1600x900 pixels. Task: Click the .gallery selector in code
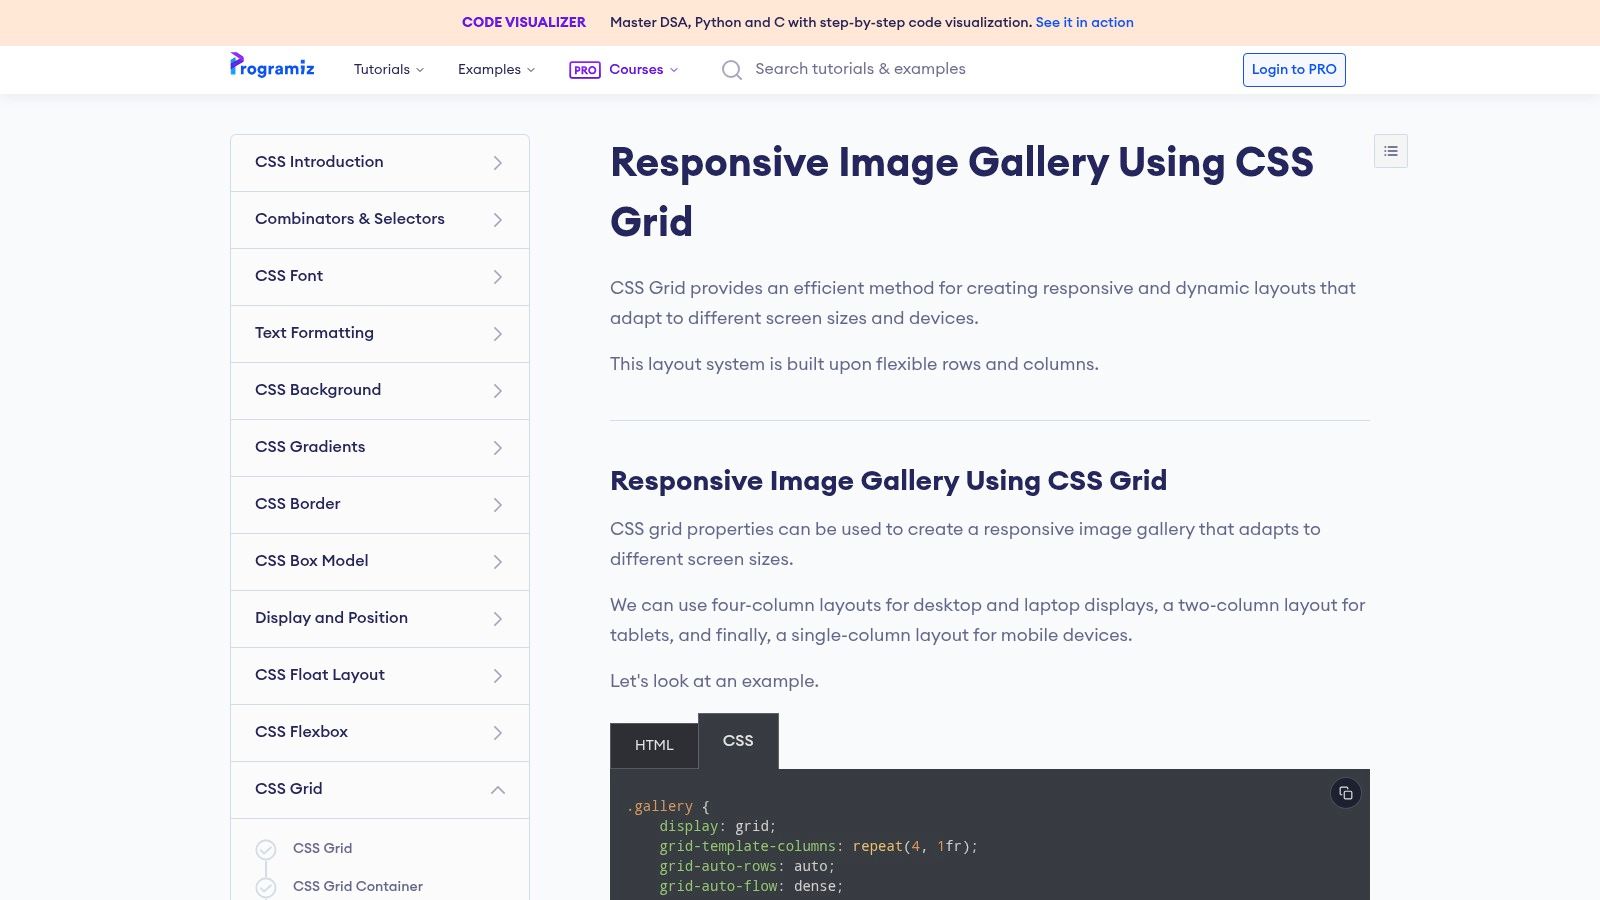click(659, 806)
